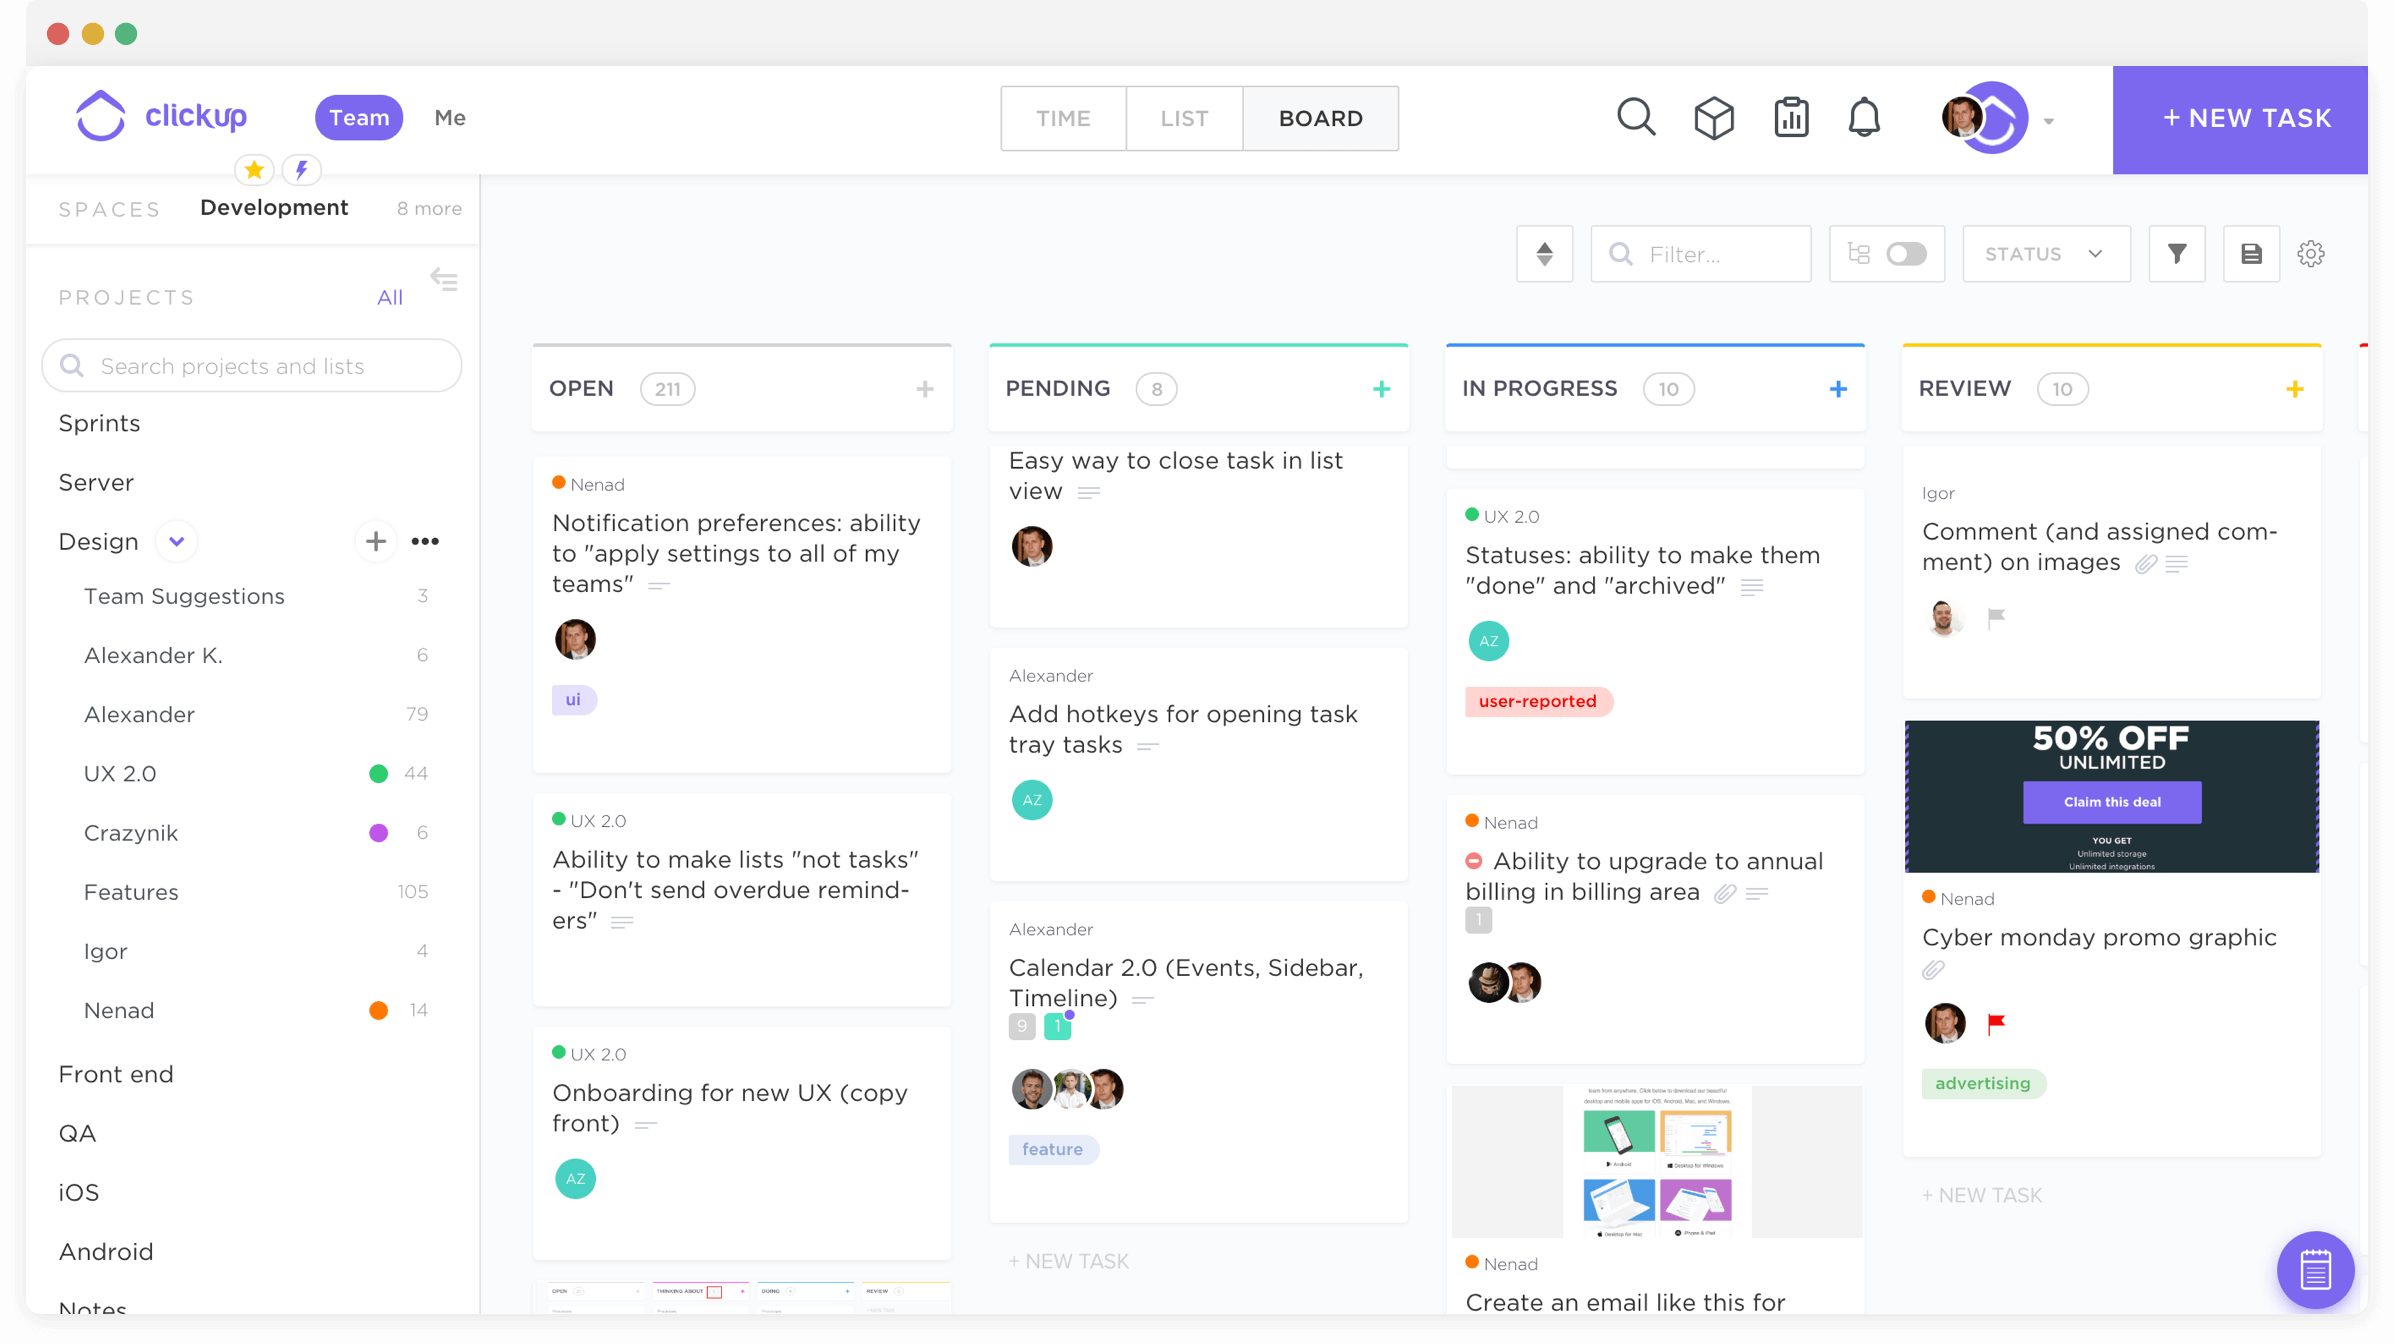Click the sort arrows button
Viewport: 2394px width, 1344px height.
pos(1544,254)
